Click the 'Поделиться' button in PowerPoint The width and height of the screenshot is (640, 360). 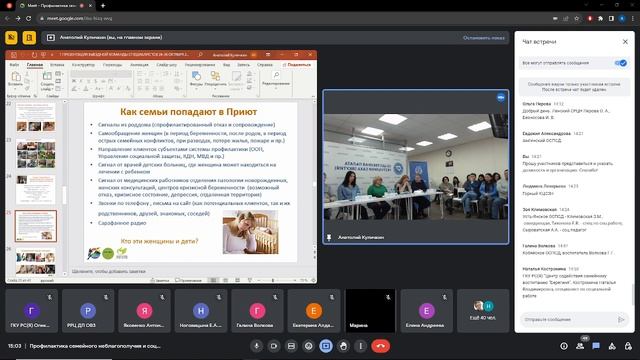tap(297, 65)
